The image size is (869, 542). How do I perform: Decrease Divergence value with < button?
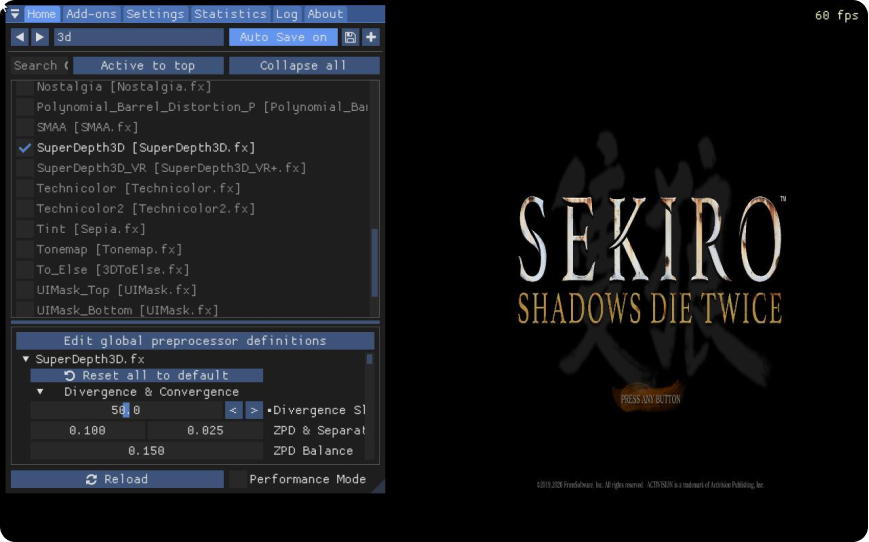pos(233,411)
